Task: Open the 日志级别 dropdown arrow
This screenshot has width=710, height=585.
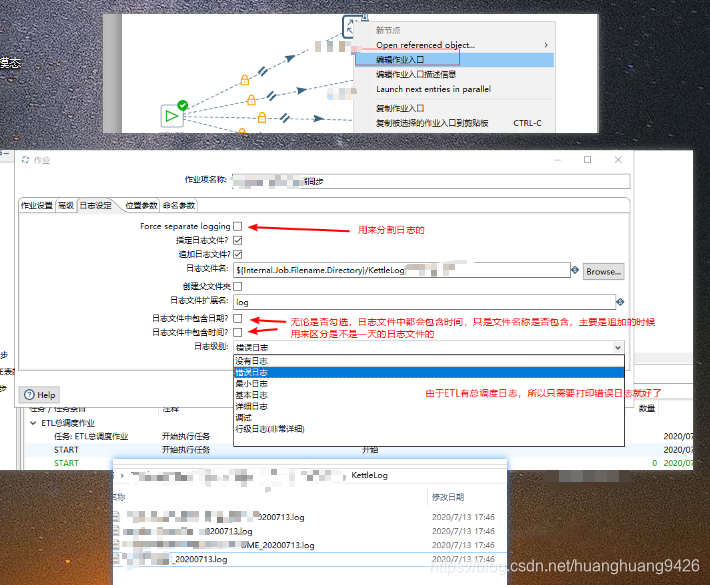Action: click(x=618, y=347)
